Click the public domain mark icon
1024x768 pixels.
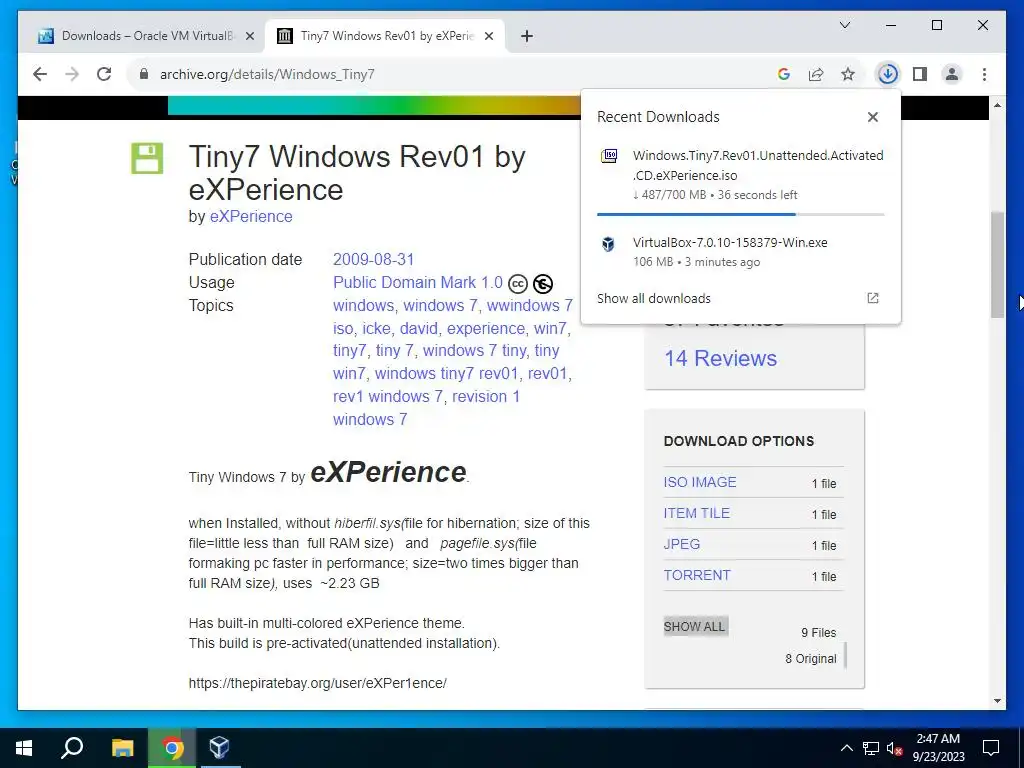[x=543, y=284]
